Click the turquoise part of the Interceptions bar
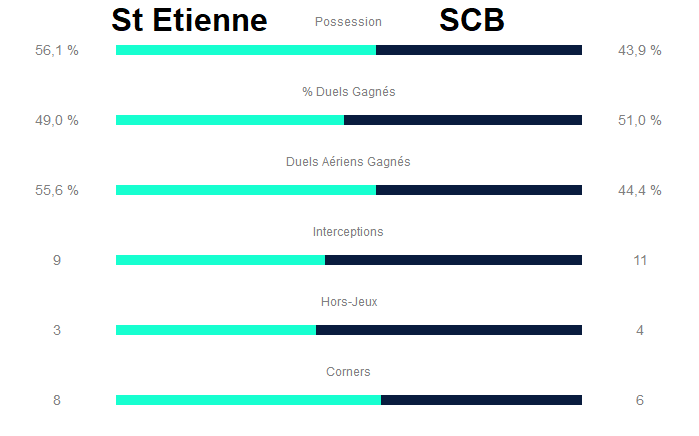This screenshot has width=699, height=436. click(x=220, y=260)
